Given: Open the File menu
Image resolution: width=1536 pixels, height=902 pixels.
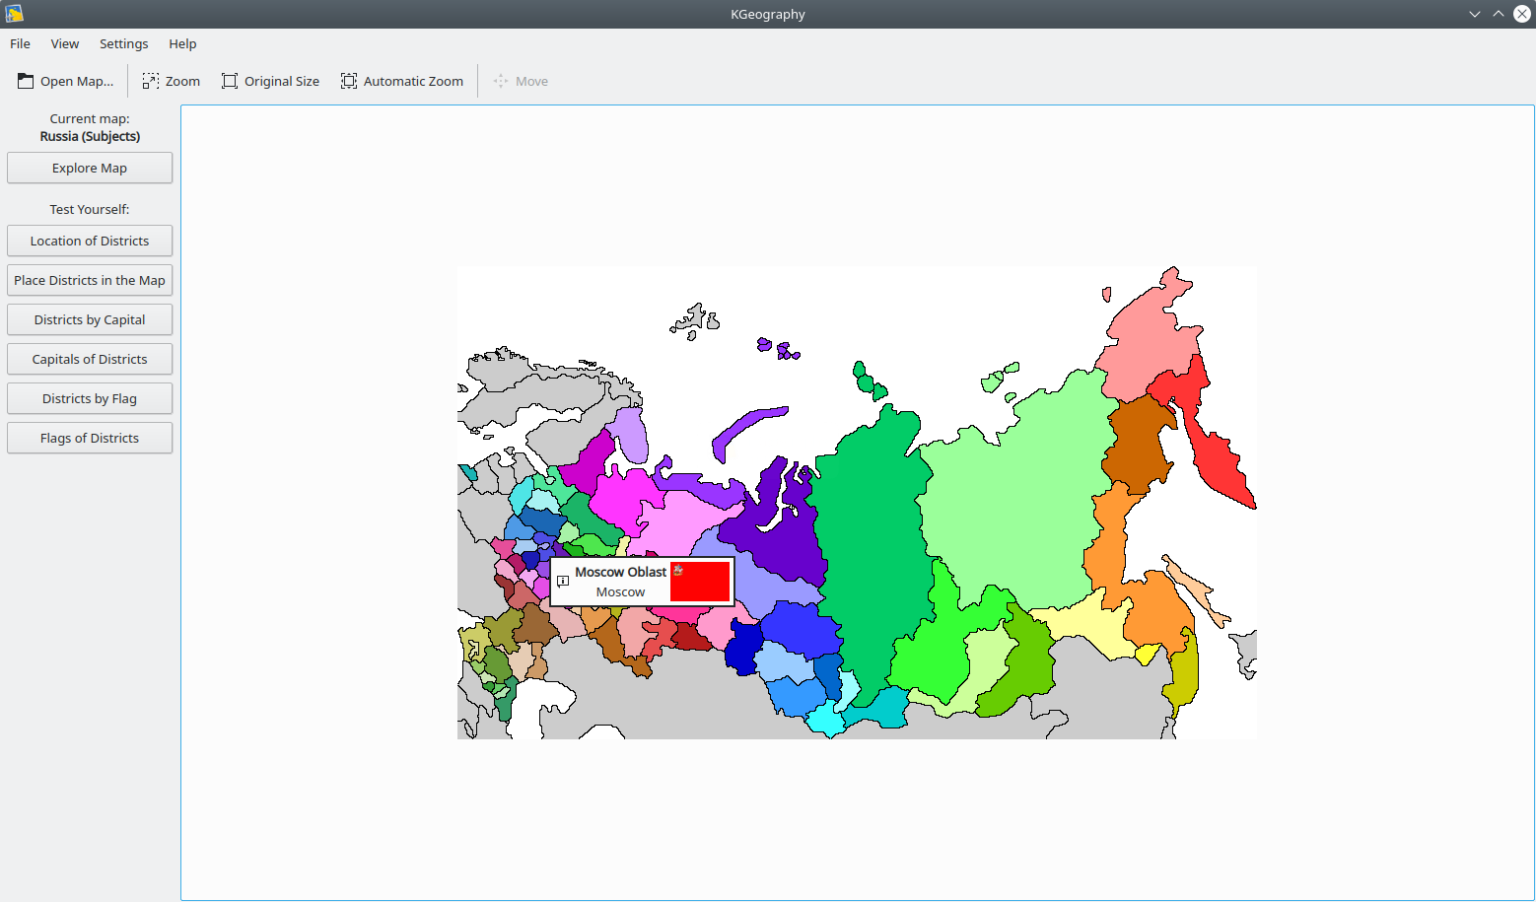Looking at the screenshot, I should (19, 44).
